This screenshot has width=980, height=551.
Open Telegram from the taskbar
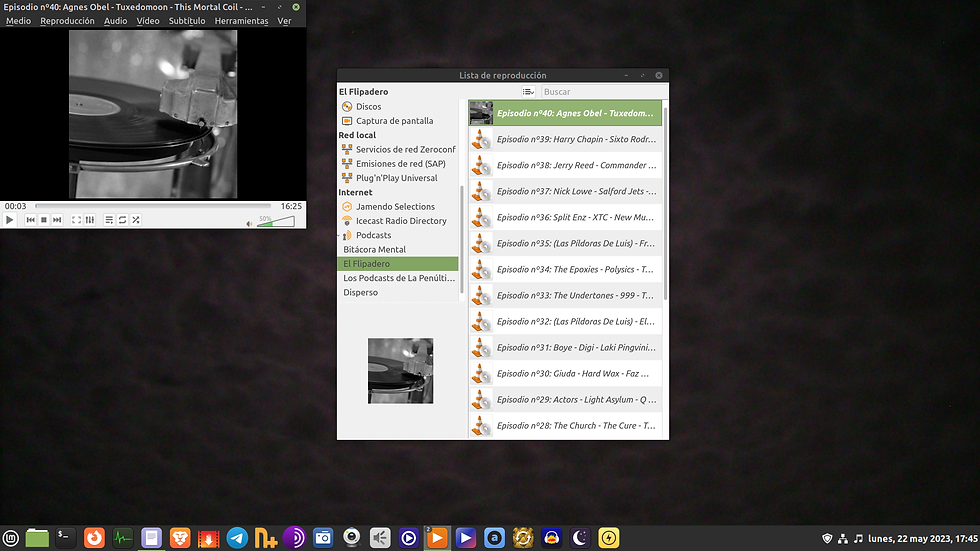click(x=238, y=538)
